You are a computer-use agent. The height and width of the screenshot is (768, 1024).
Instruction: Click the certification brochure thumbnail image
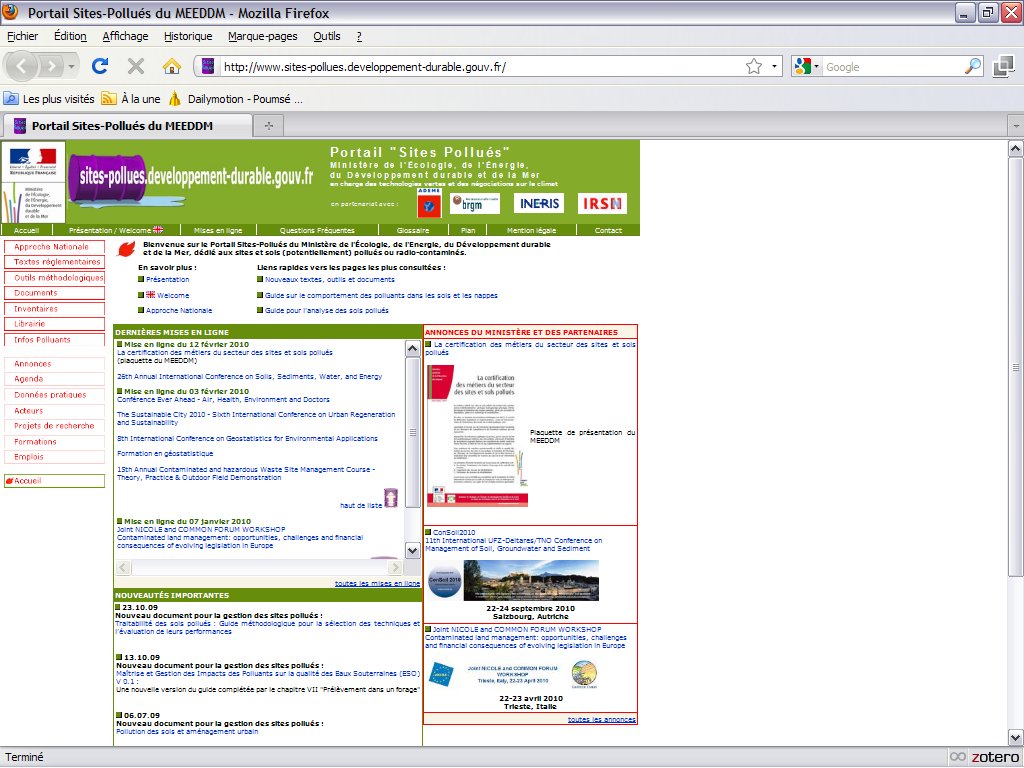coord(477,435)
